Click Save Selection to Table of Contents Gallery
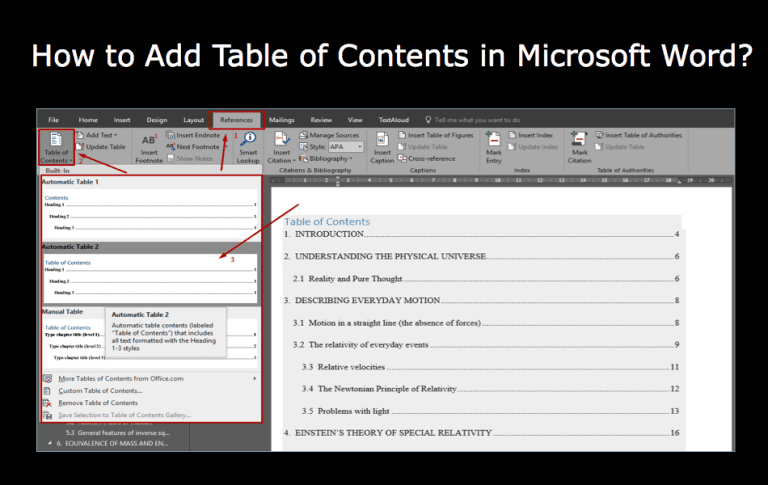Image resolution: width=768 pixels, height=485 pixels. 124,415
